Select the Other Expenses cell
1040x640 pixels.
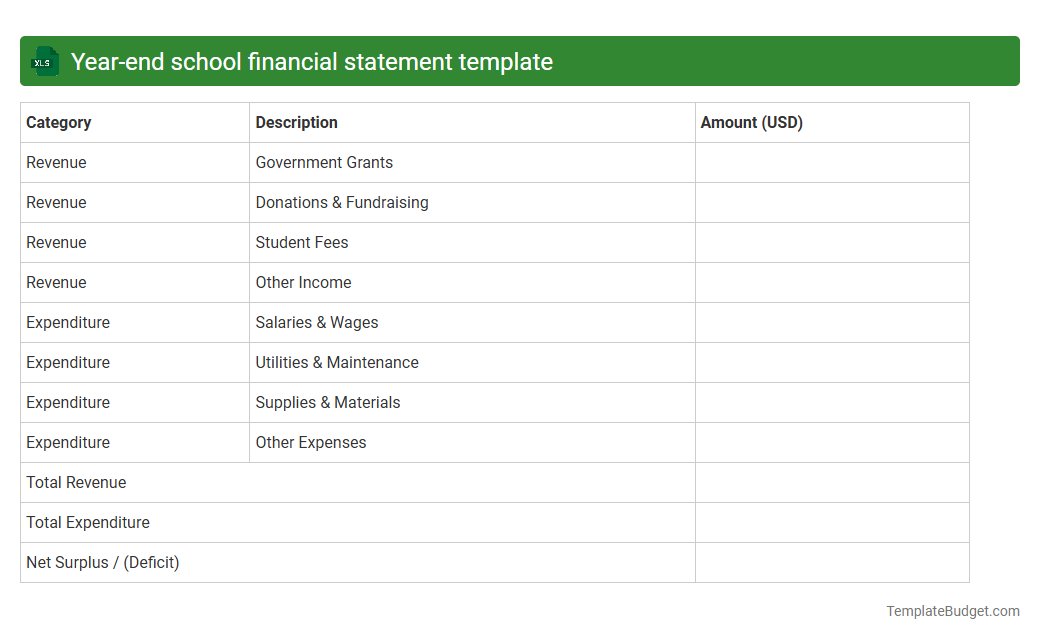(310, 442)
